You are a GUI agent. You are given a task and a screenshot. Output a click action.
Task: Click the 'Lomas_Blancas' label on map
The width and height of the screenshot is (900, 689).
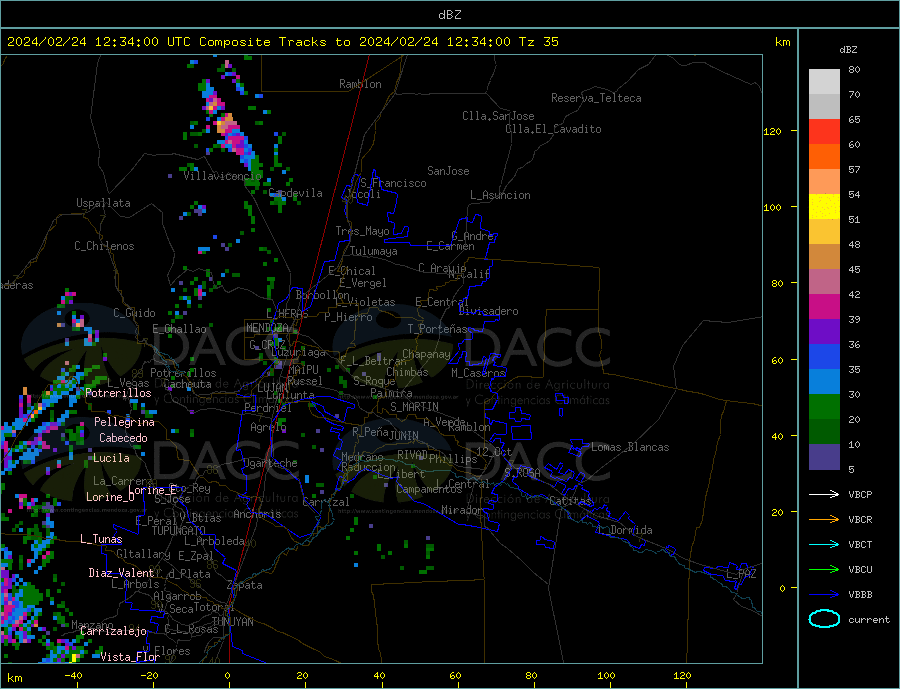point(630,447)
